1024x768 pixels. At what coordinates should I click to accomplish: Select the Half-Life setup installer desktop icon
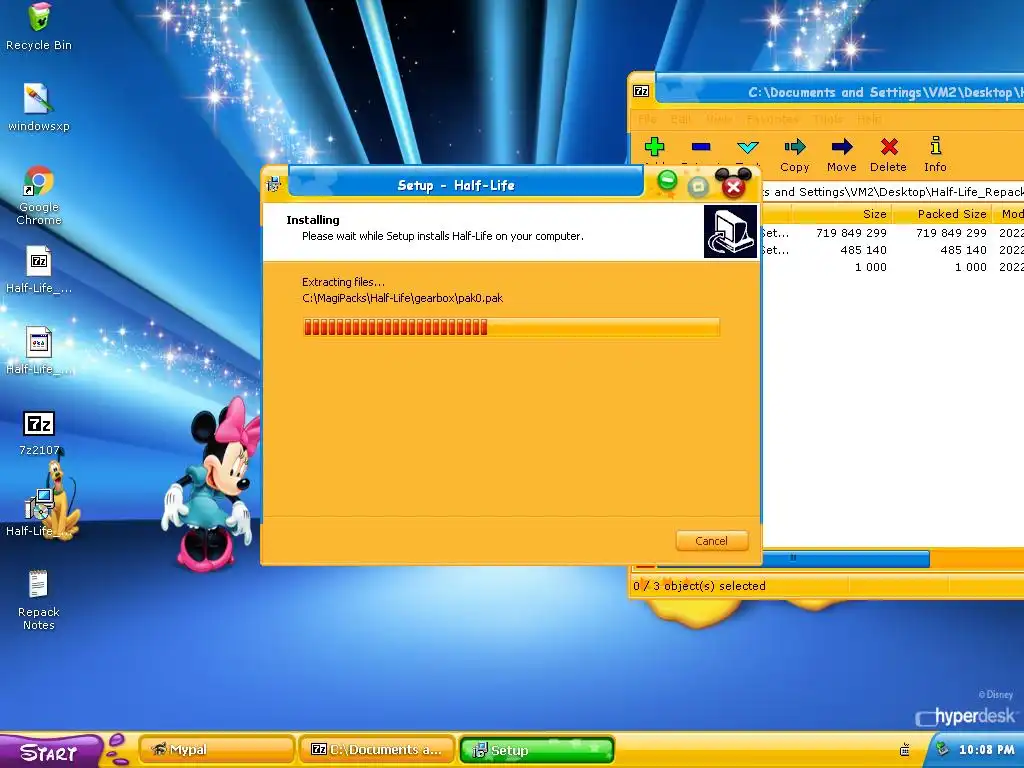coord(39,504)
